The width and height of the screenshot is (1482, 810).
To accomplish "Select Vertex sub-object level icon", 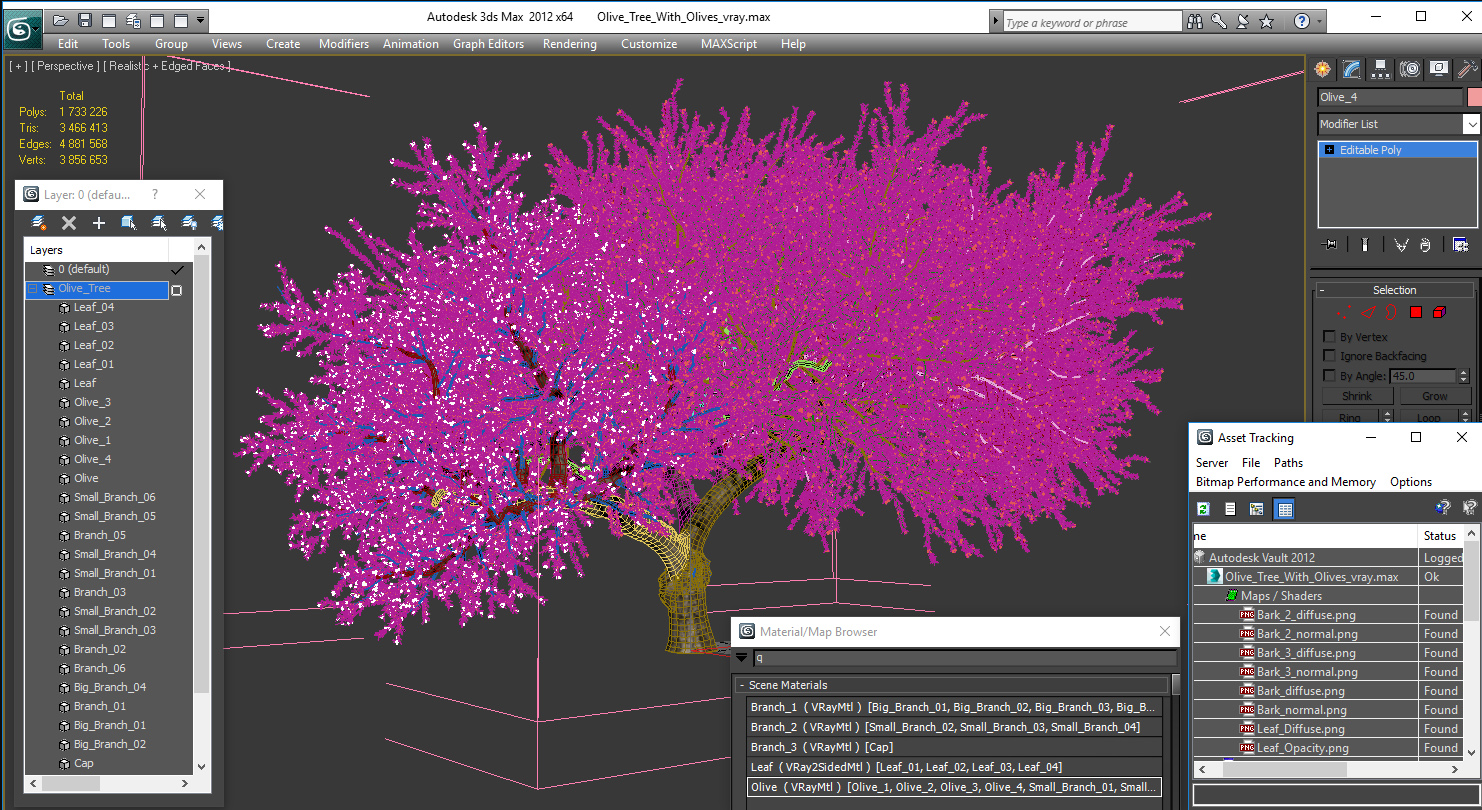I will (1344, 313).
